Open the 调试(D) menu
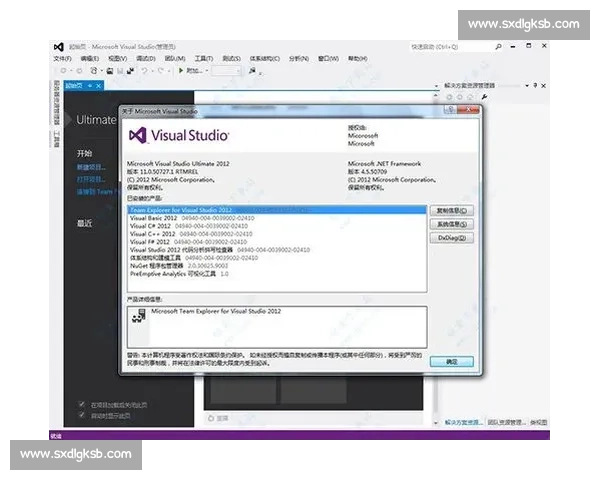This screenshot has height=480, width=600. click(x=146, y=59)
